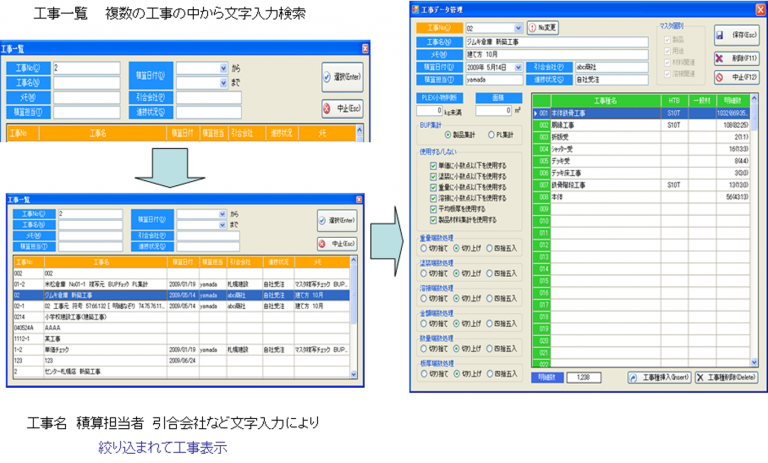Click the orange 工事No label in 工事データ管理
This screenshot has width=768, height=463.
439,28
